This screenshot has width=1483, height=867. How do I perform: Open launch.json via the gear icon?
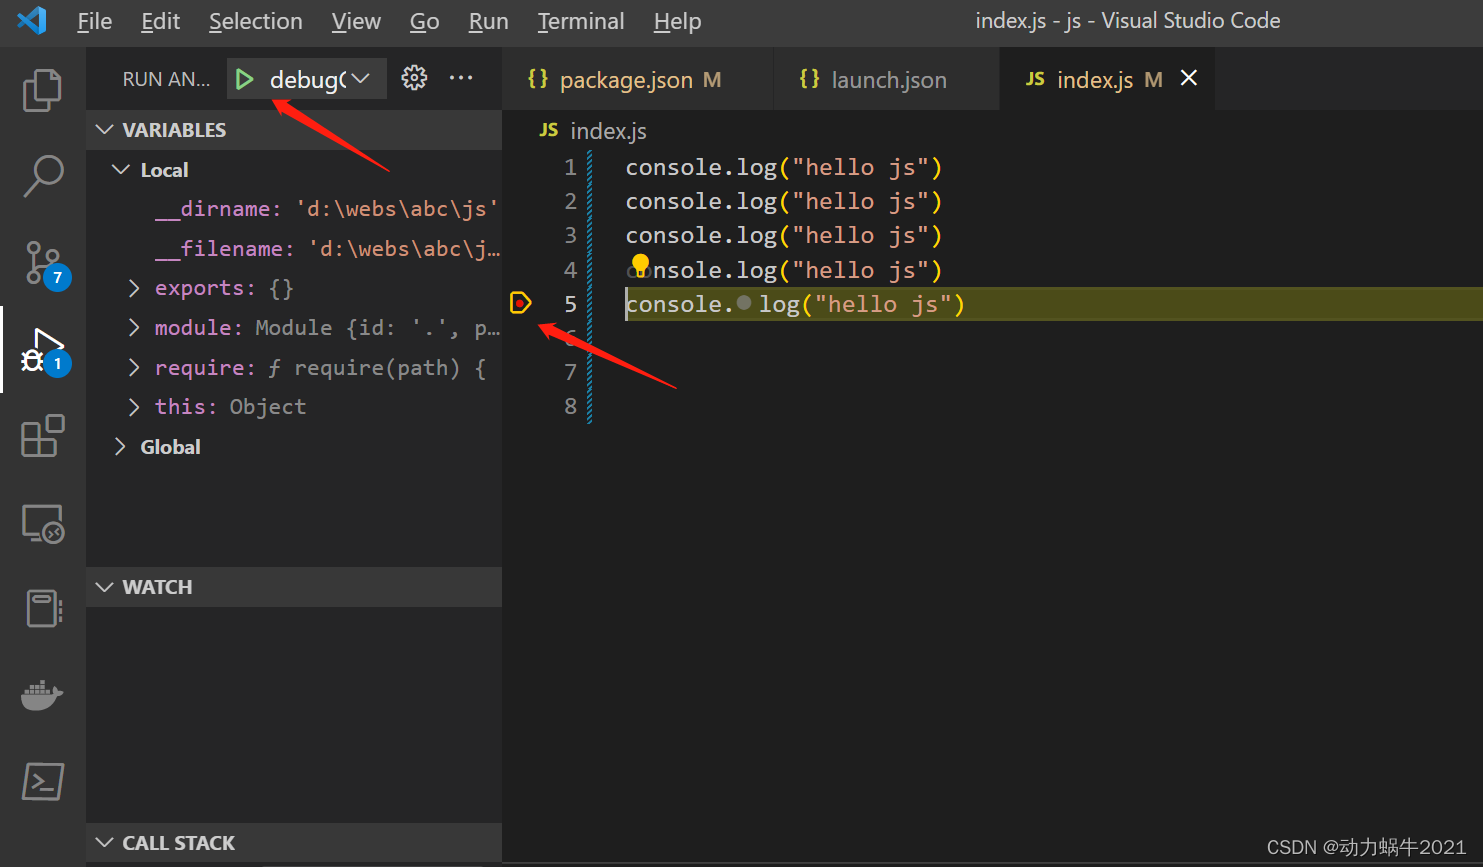coord(414,78)
